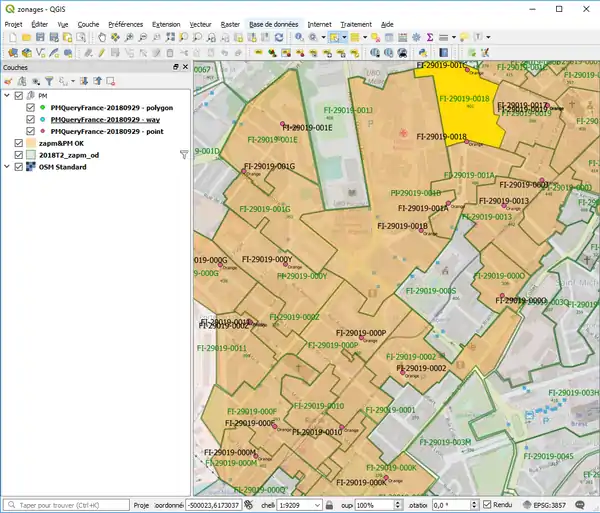Click the Save Project icon
Viewport: 600px width, 513px height.
tap(39, 37)
